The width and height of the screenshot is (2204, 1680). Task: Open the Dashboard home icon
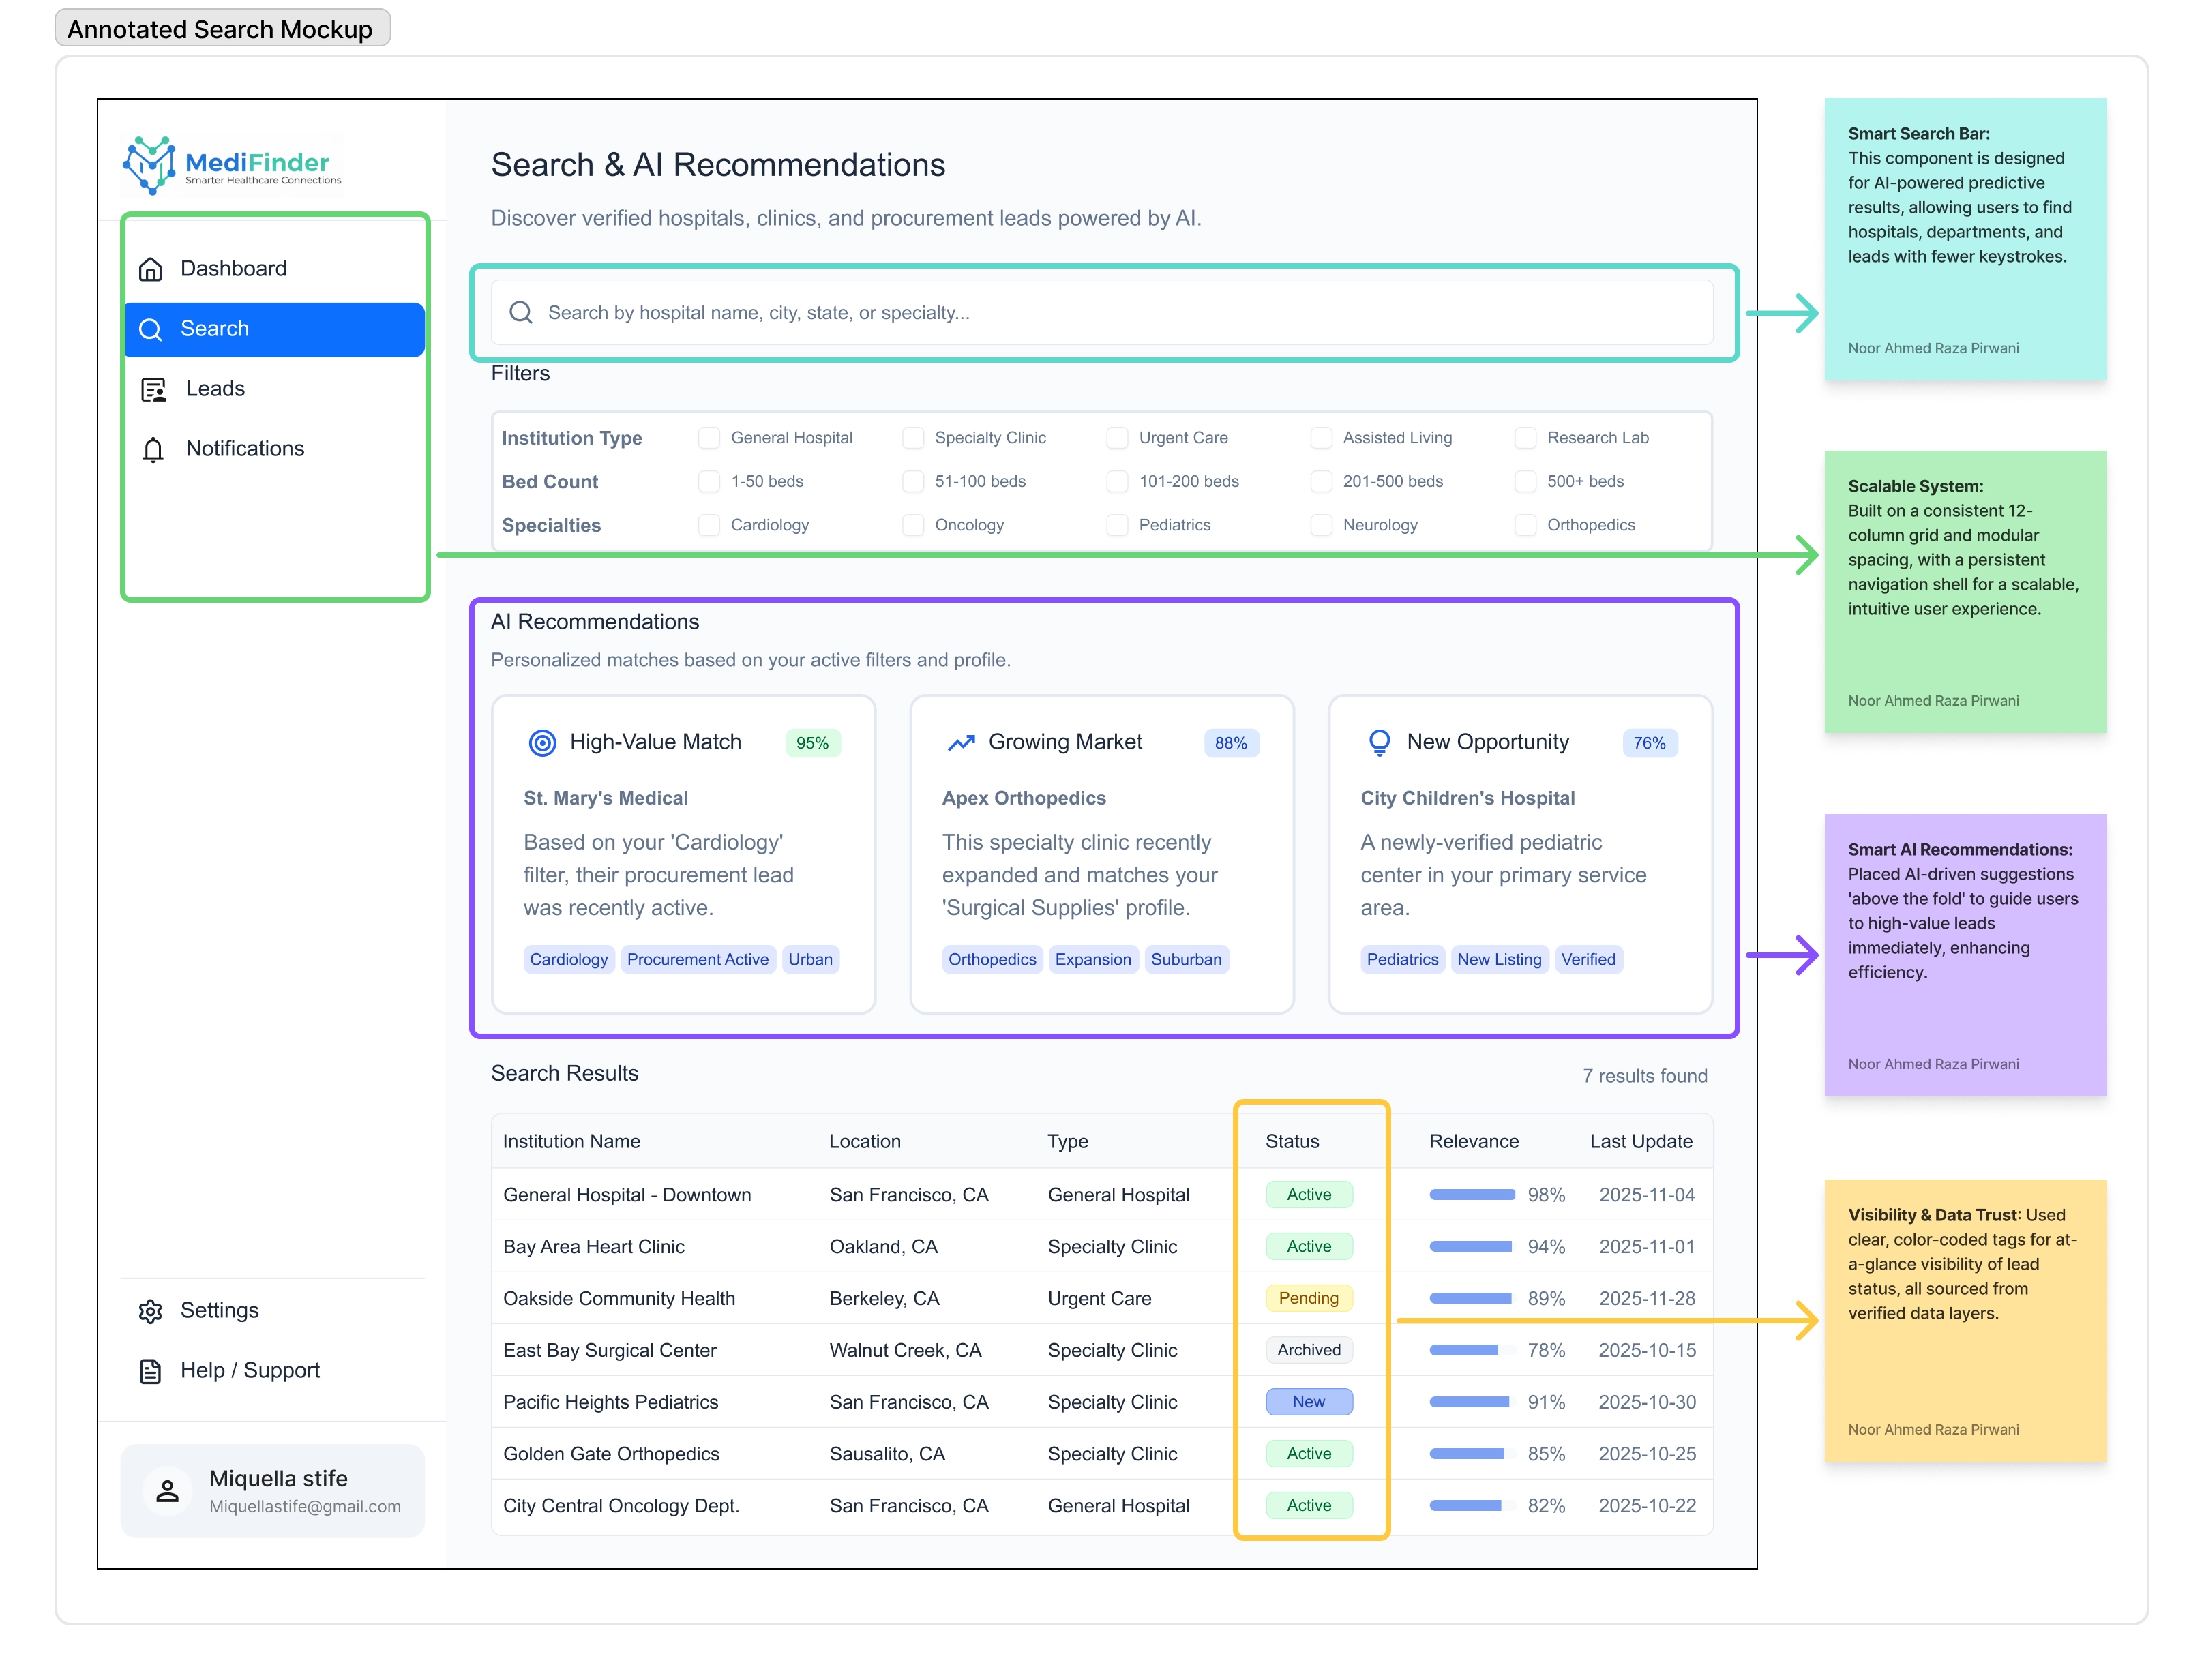coord(152,268)
